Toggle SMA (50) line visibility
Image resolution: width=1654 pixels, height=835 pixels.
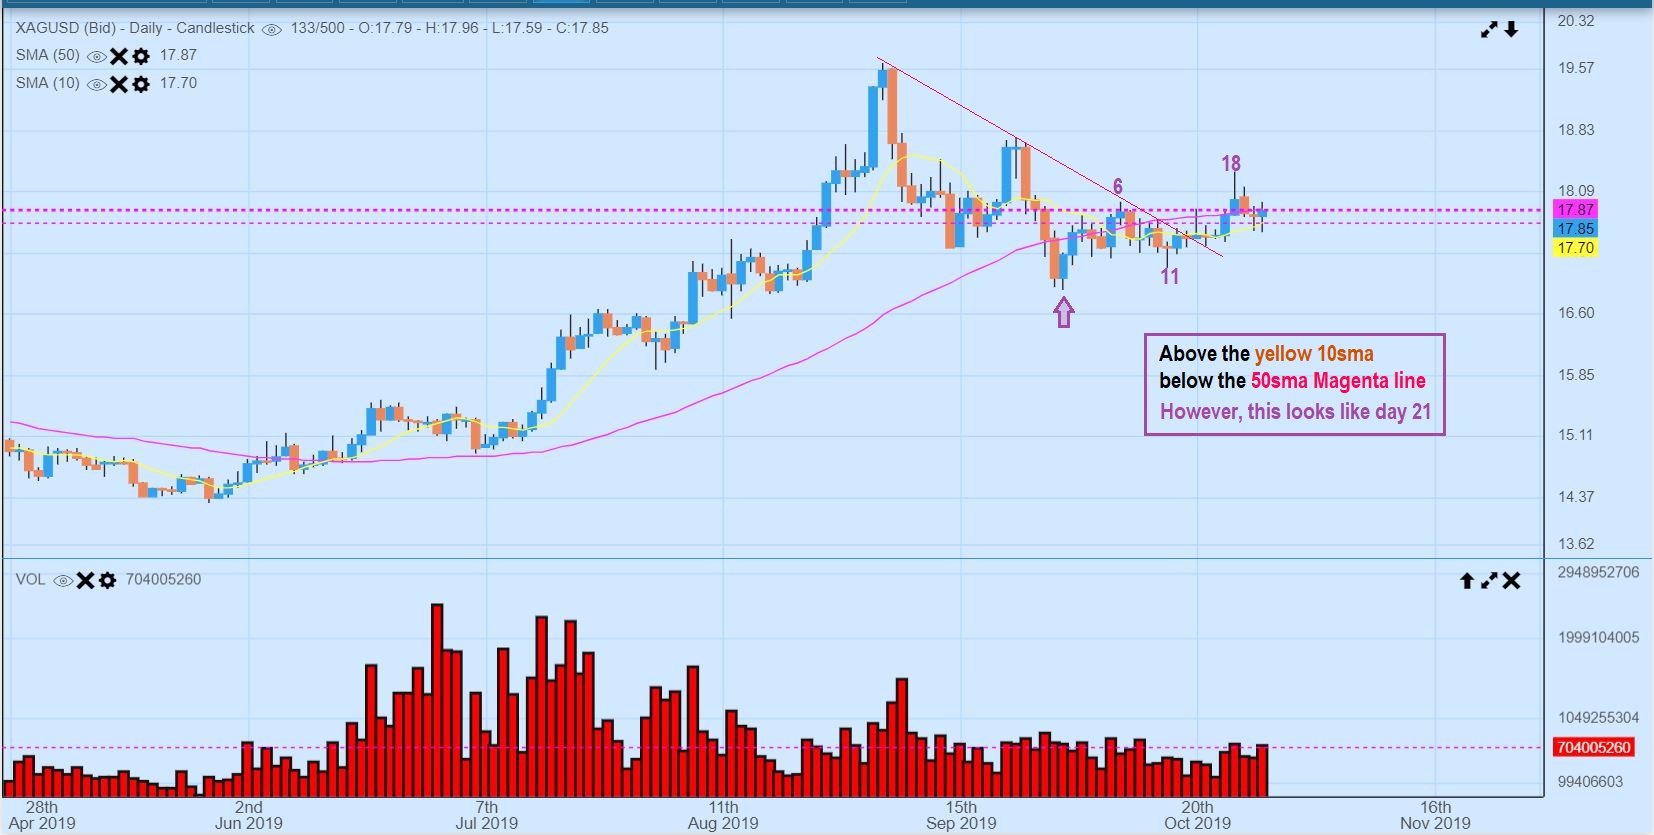pyautogui.click(x=97, y=57)
